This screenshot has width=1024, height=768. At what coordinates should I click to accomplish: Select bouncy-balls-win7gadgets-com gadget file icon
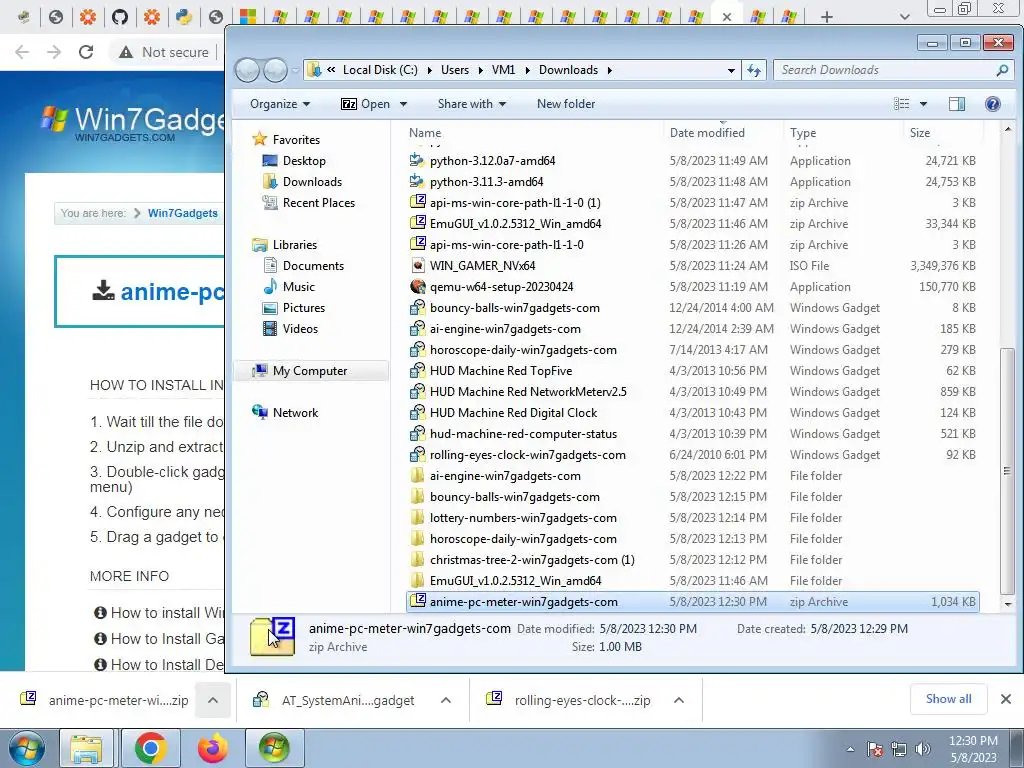tap(417, 308)
